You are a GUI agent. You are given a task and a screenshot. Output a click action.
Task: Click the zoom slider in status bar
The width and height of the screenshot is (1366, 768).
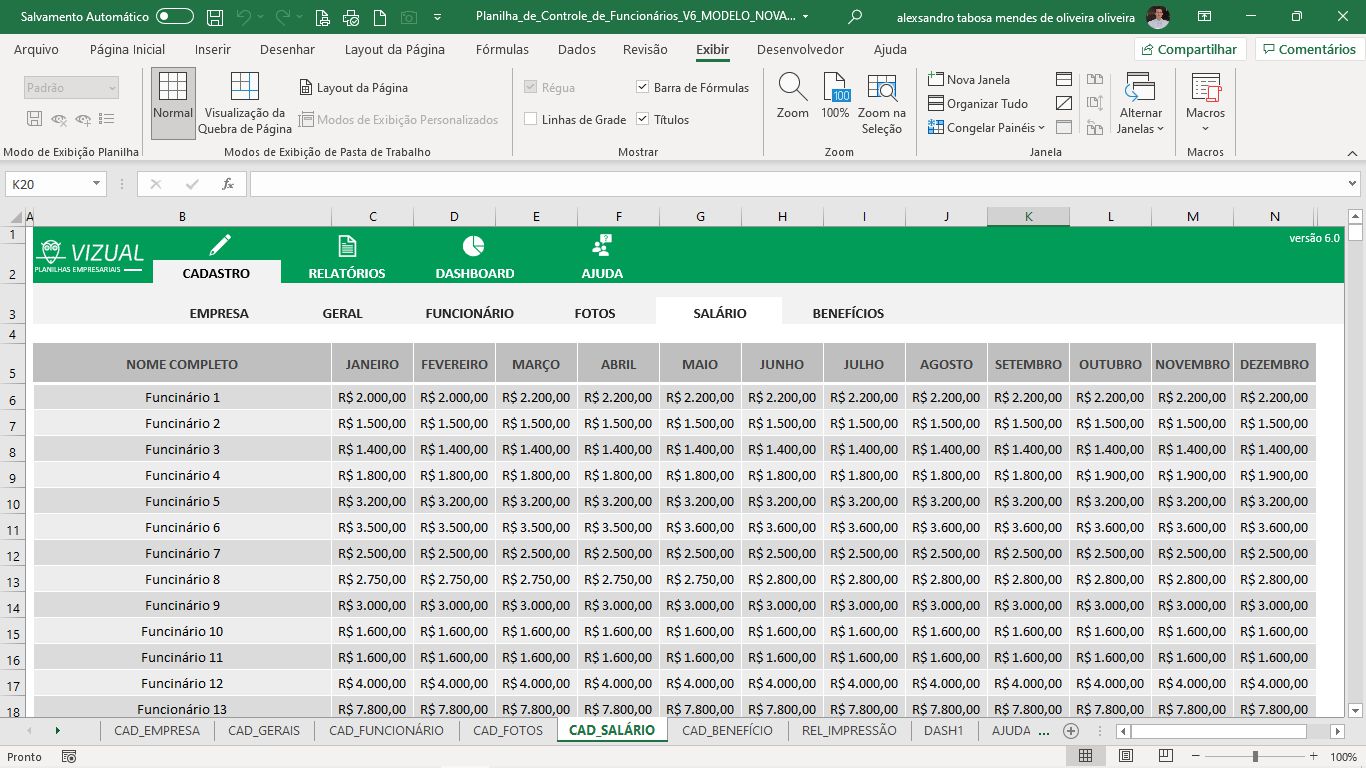click(x=1255, y=757)
